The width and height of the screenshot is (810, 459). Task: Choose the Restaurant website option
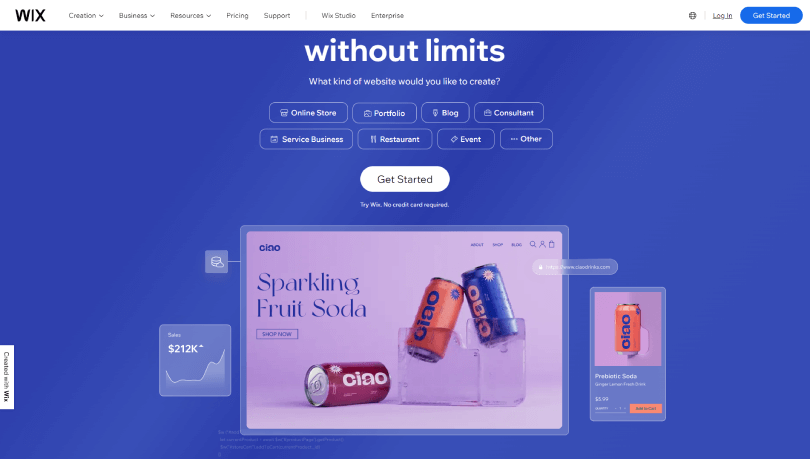(x=395, y=139)
